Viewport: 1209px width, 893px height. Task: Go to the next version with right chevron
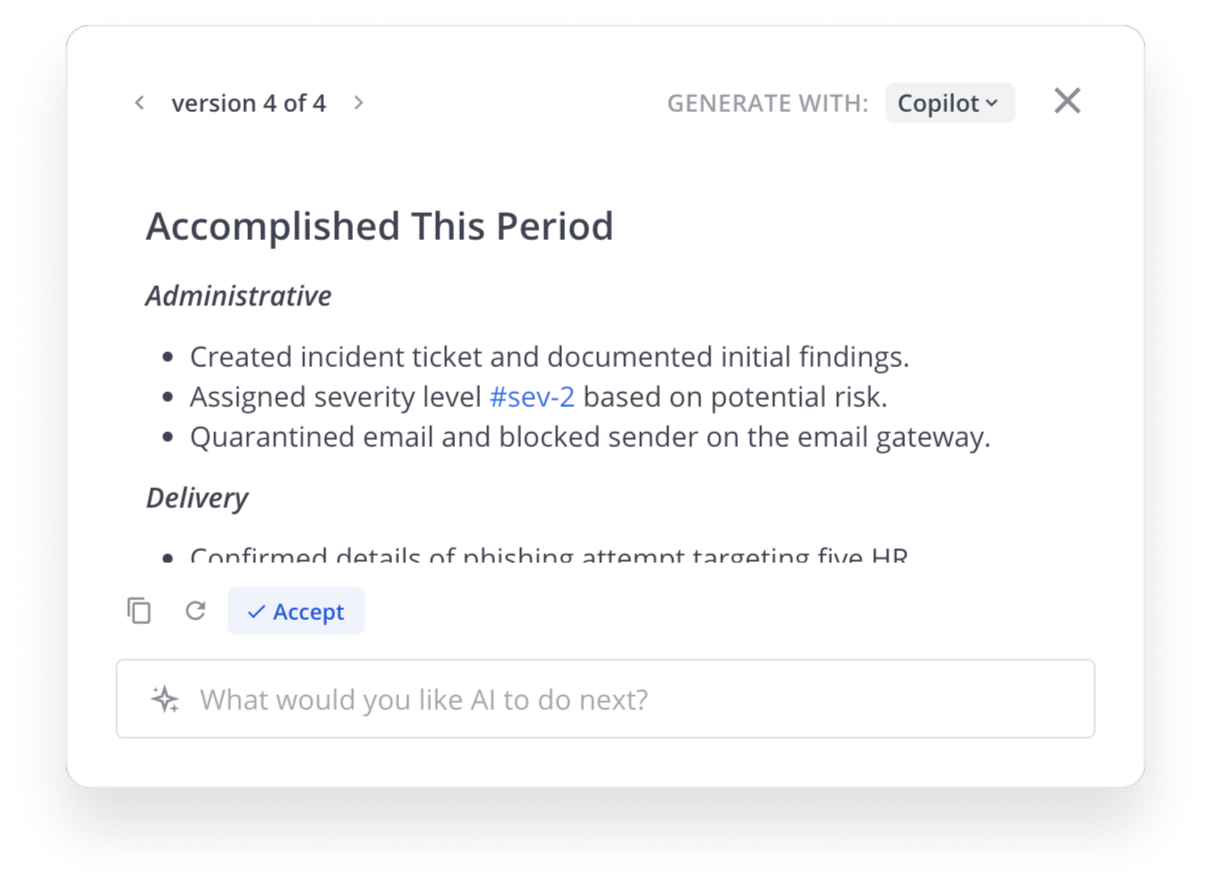(x=359, y=103)
